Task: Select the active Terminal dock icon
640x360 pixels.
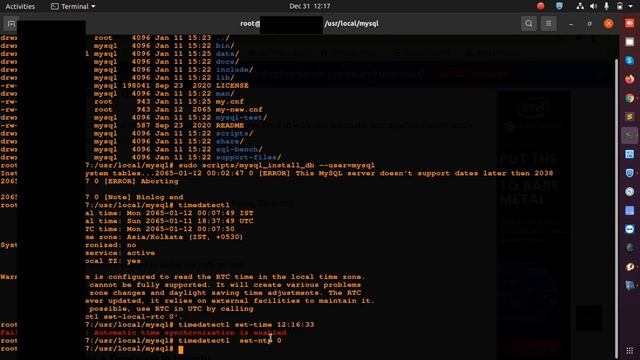Action: [x=629, y=136]
